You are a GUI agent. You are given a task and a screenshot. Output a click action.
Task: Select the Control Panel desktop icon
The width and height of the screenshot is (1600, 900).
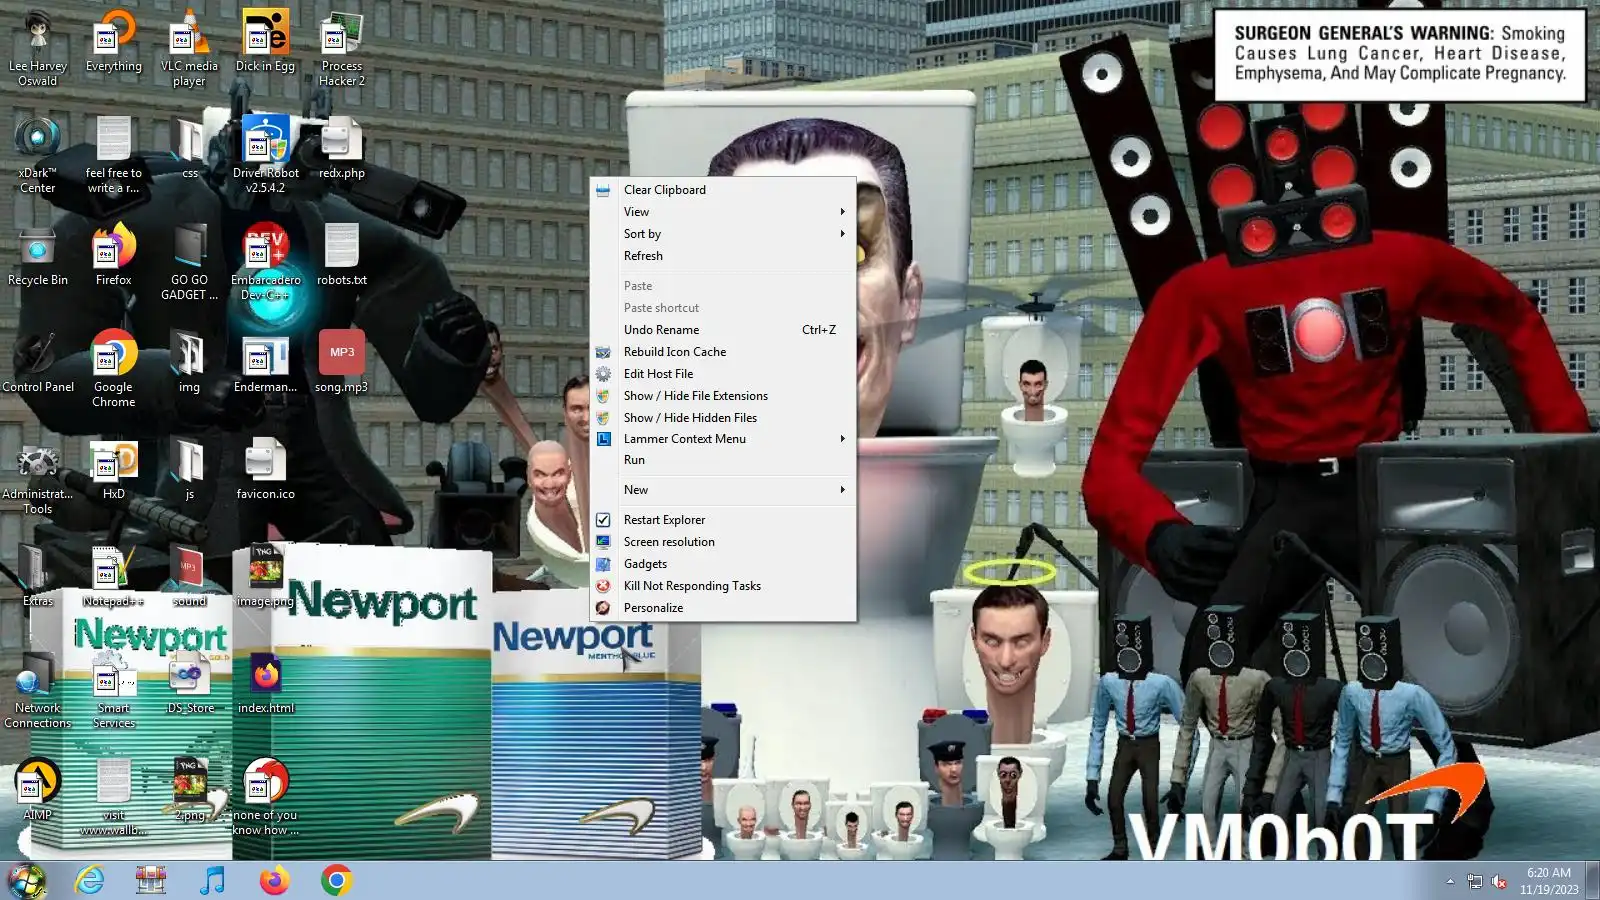pos(38,362)
